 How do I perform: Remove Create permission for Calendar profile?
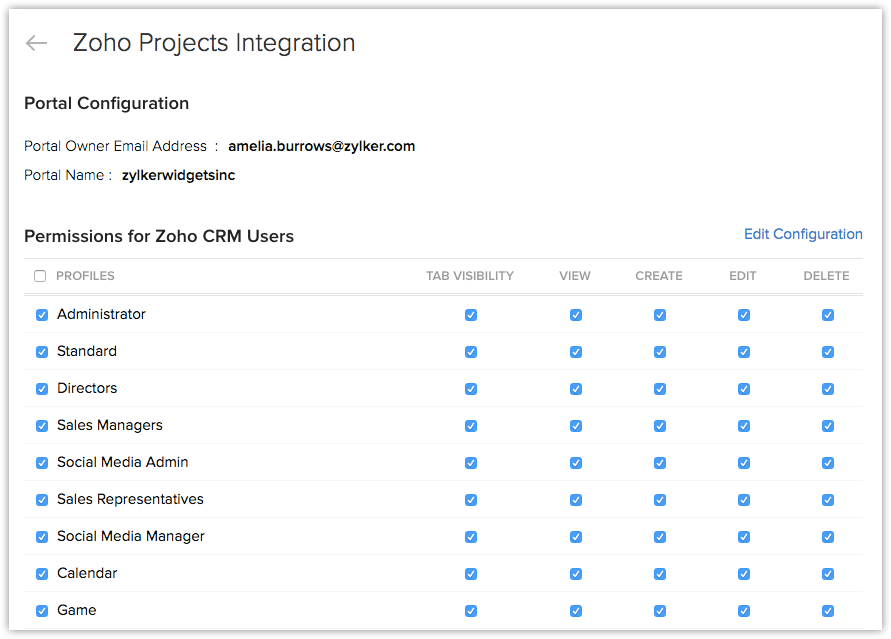pyautogui.click(x=660, y=574)
